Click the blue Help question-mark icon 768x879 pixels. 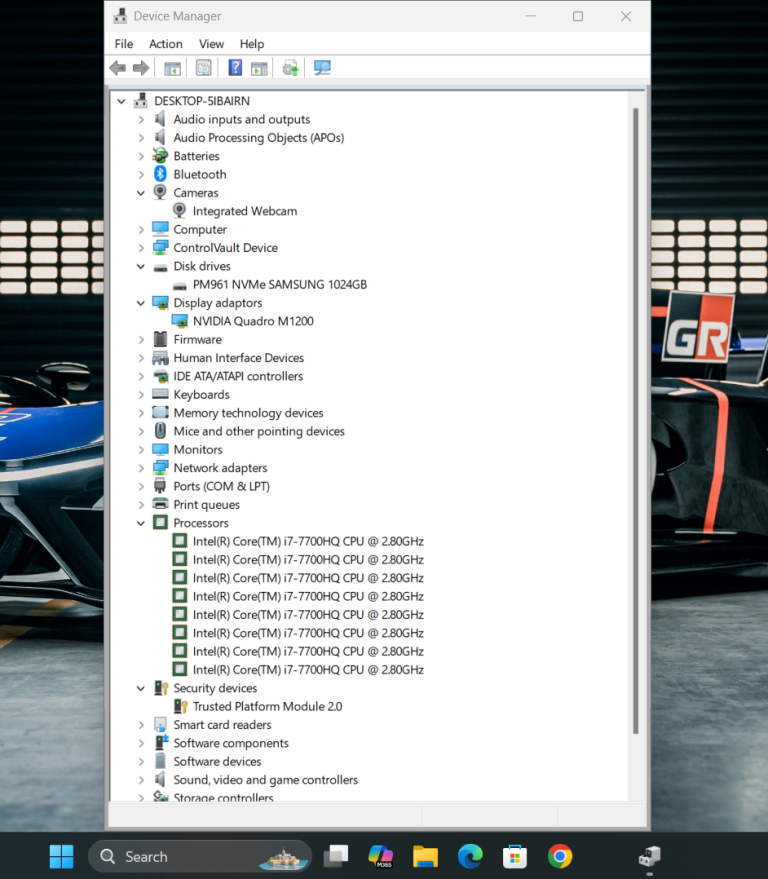[x=235, y=68]
